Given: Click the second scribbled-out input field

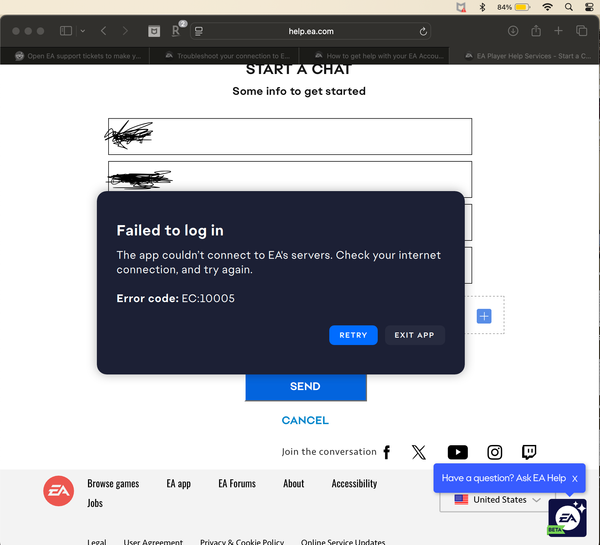Looking at the screenshot, I should click(x=290, y=176).
